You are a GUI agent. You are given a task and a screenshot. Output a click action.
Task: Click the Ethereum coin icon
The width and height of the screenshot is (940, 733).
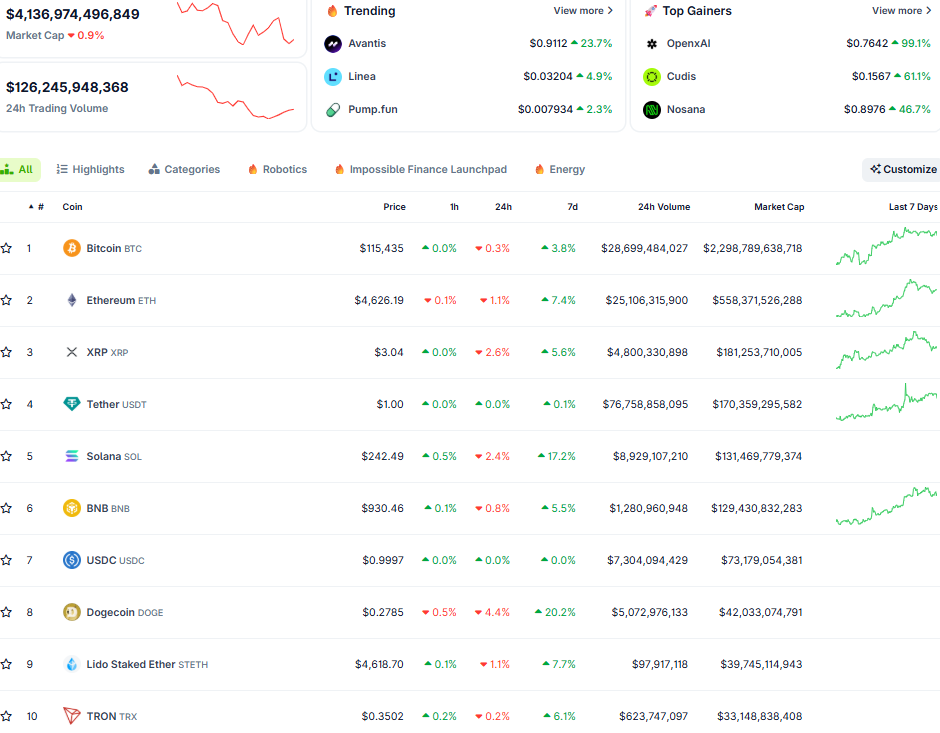[x=70, y=299]
